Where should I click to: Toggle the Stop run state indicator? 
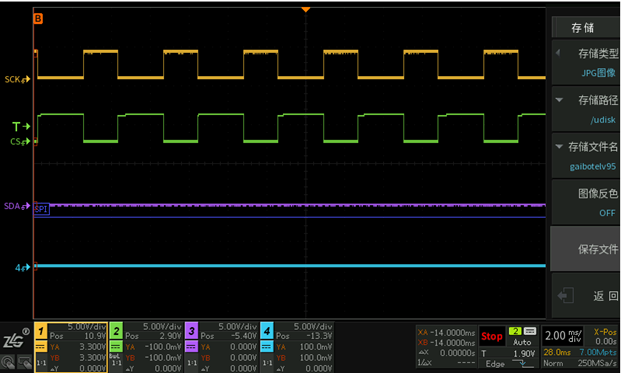(x=491, y=337)
